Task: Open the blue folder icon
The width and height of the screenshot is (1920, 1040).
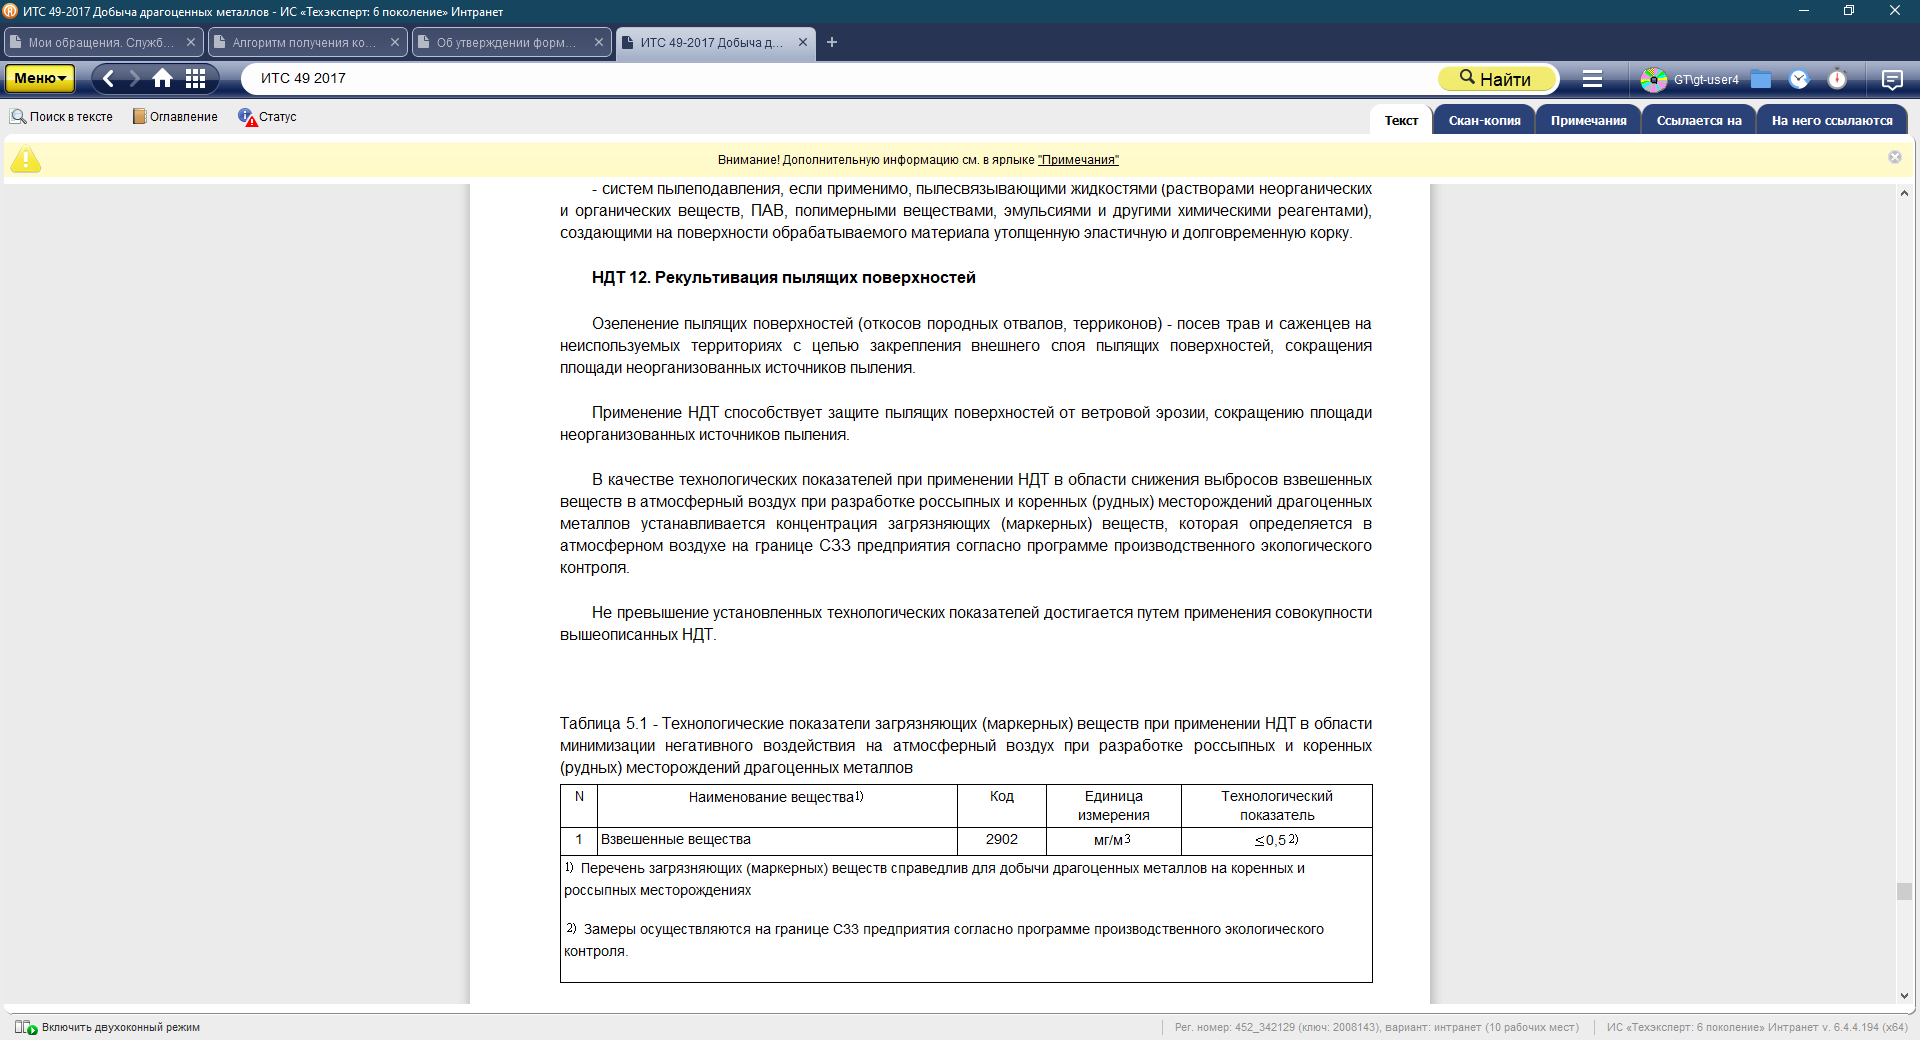Action: tap(1761, 79)
